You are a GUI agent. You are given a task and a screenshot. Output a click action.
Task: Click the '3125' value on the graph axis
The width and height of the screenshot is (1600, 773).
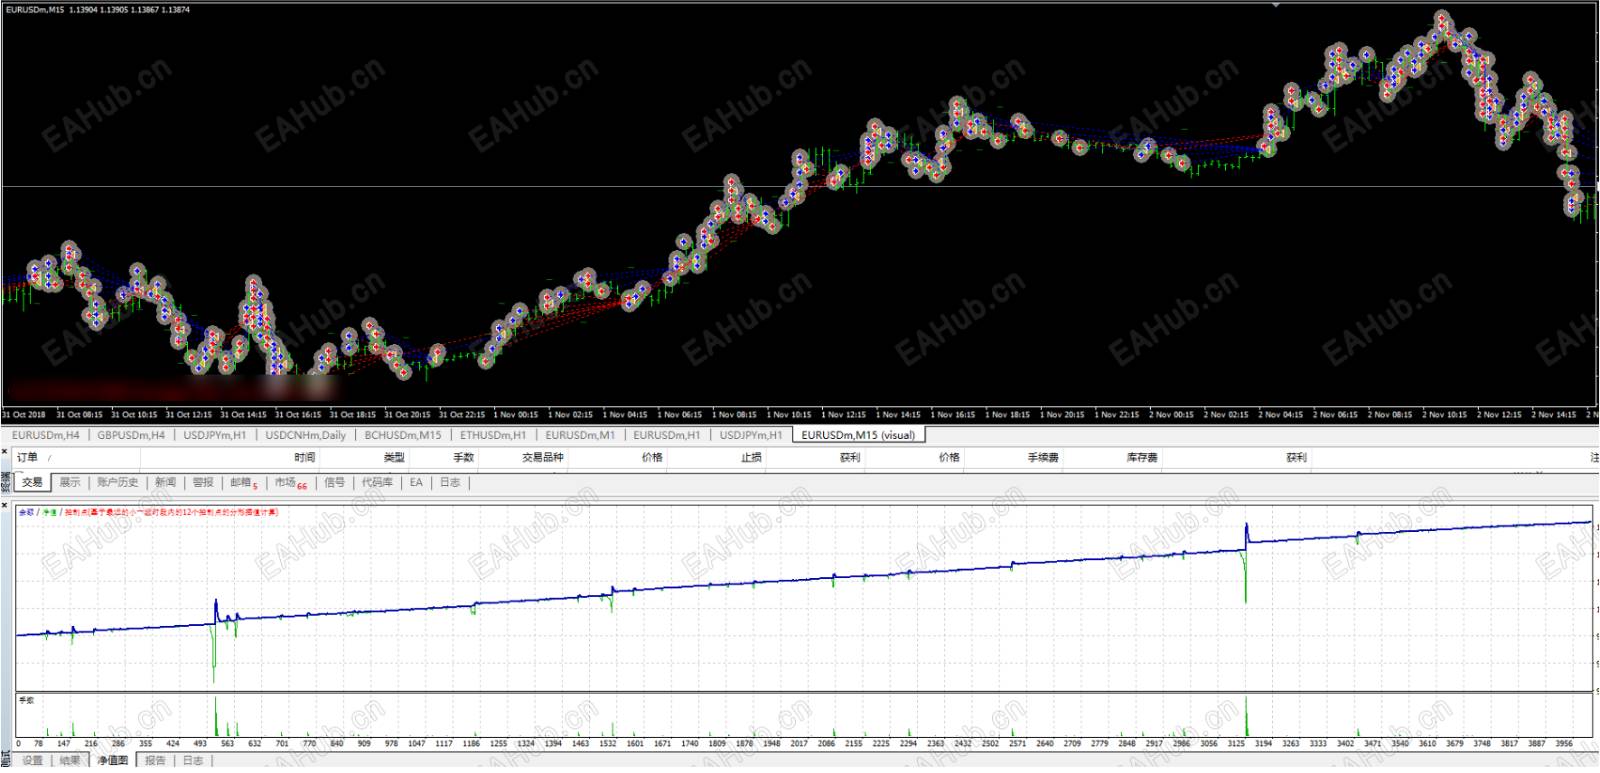pyautogui.click(x=1238, y=744)
